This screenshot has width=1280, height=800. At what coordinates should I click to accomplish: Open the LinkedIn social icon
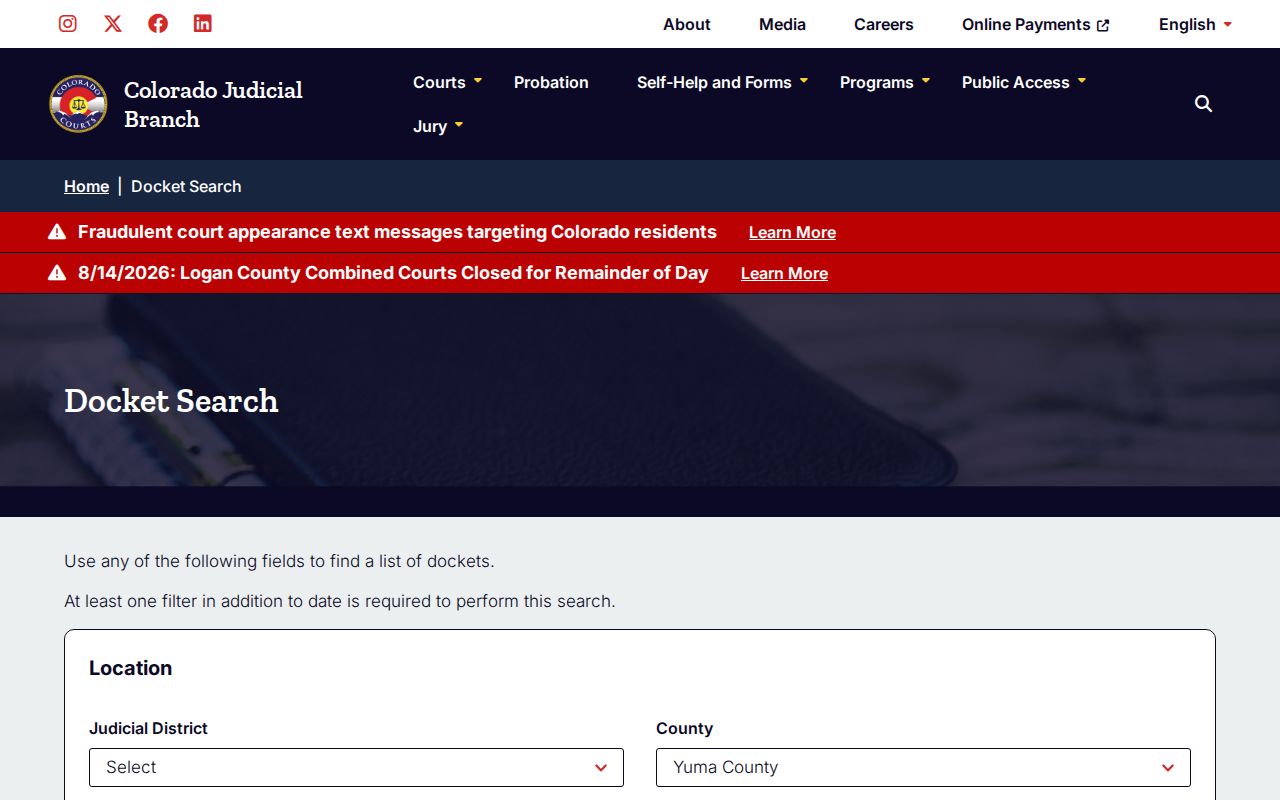point(203,23)
